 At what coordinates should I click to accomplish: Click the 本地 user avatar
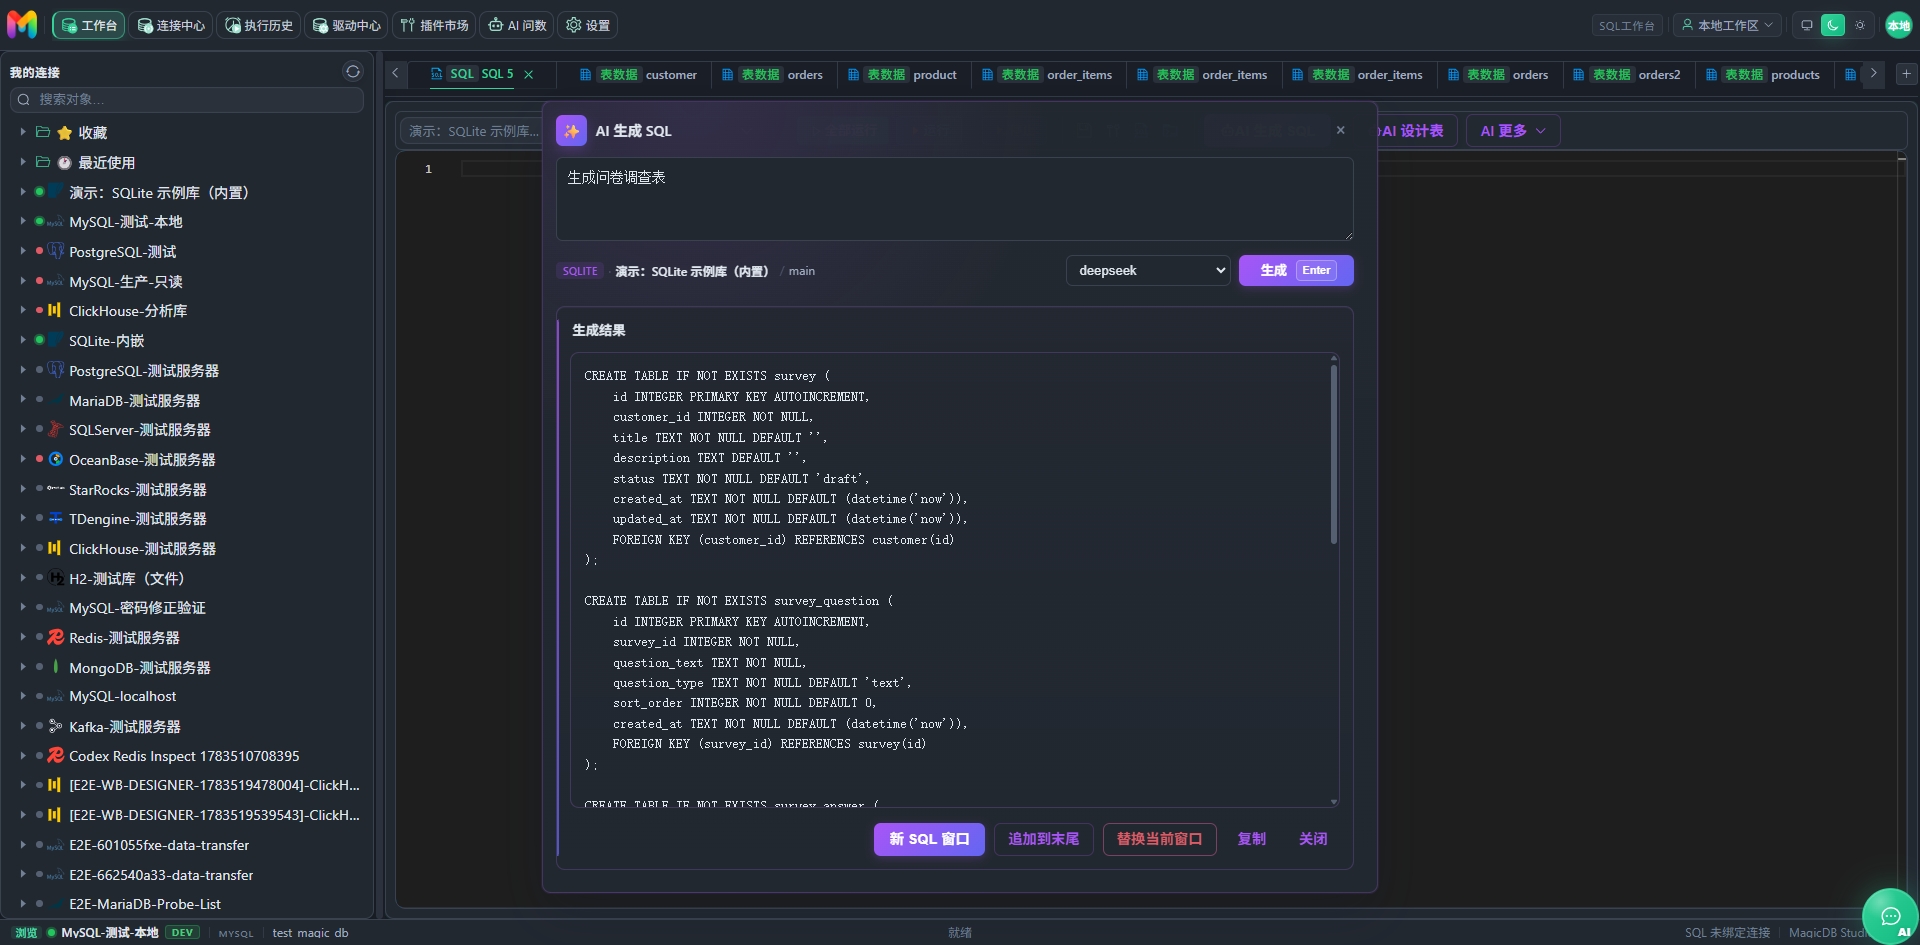coord(1898,25)
